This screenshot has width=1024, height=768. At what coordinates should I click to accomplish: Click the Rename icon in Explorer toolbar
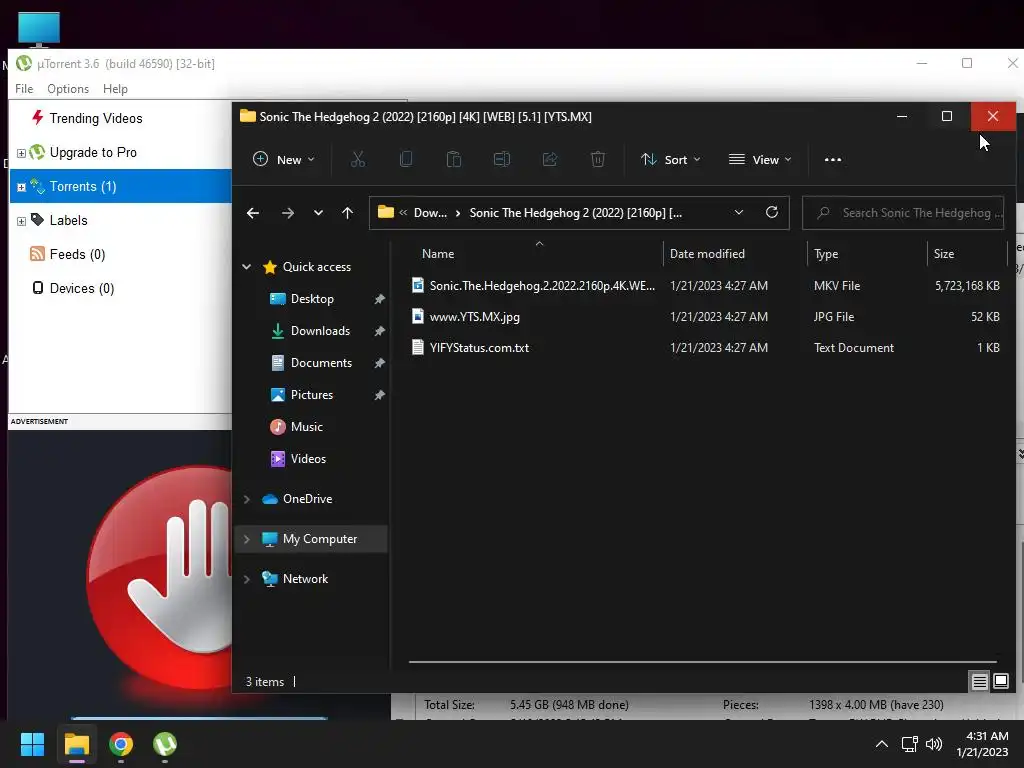click(x=502, y=159)
